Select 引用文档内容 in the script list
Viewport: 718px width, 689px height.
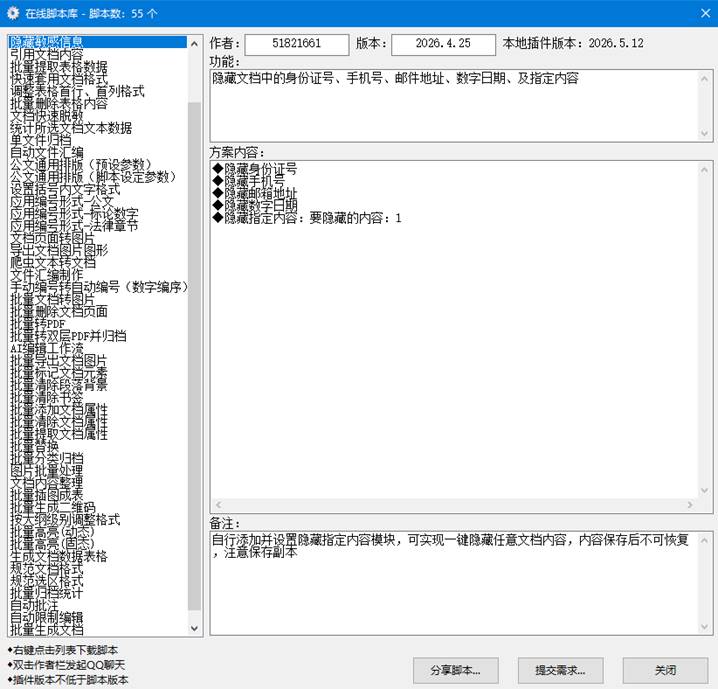click(98, 54)
